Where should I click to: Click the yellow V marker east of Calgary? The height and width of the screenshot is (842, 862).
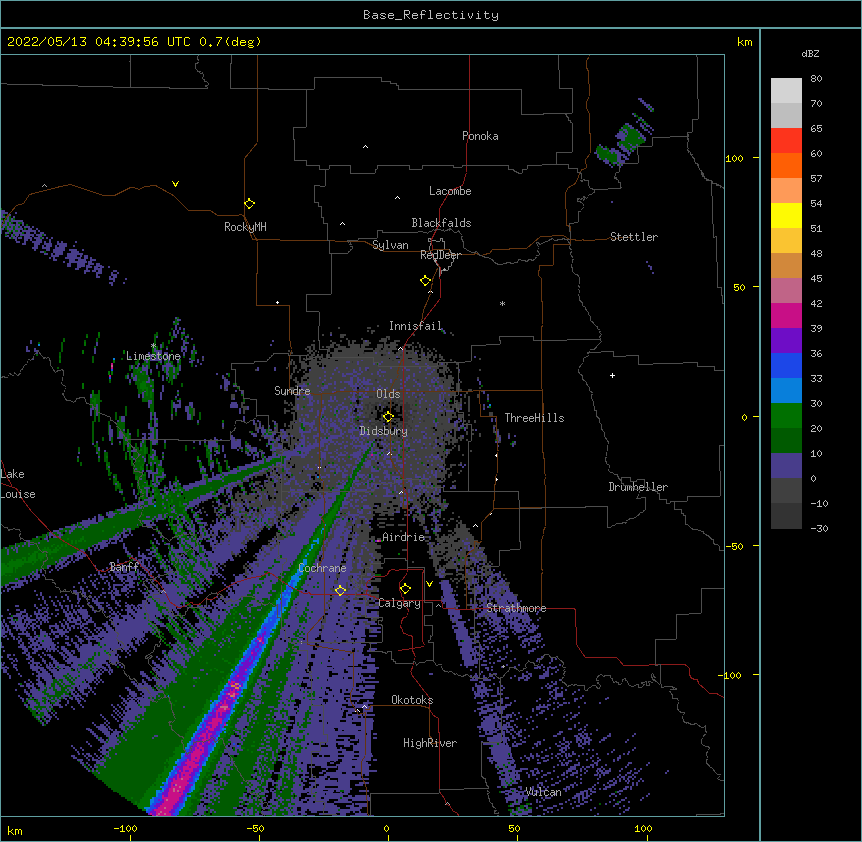pyautogui.click(x=429, y=584)
